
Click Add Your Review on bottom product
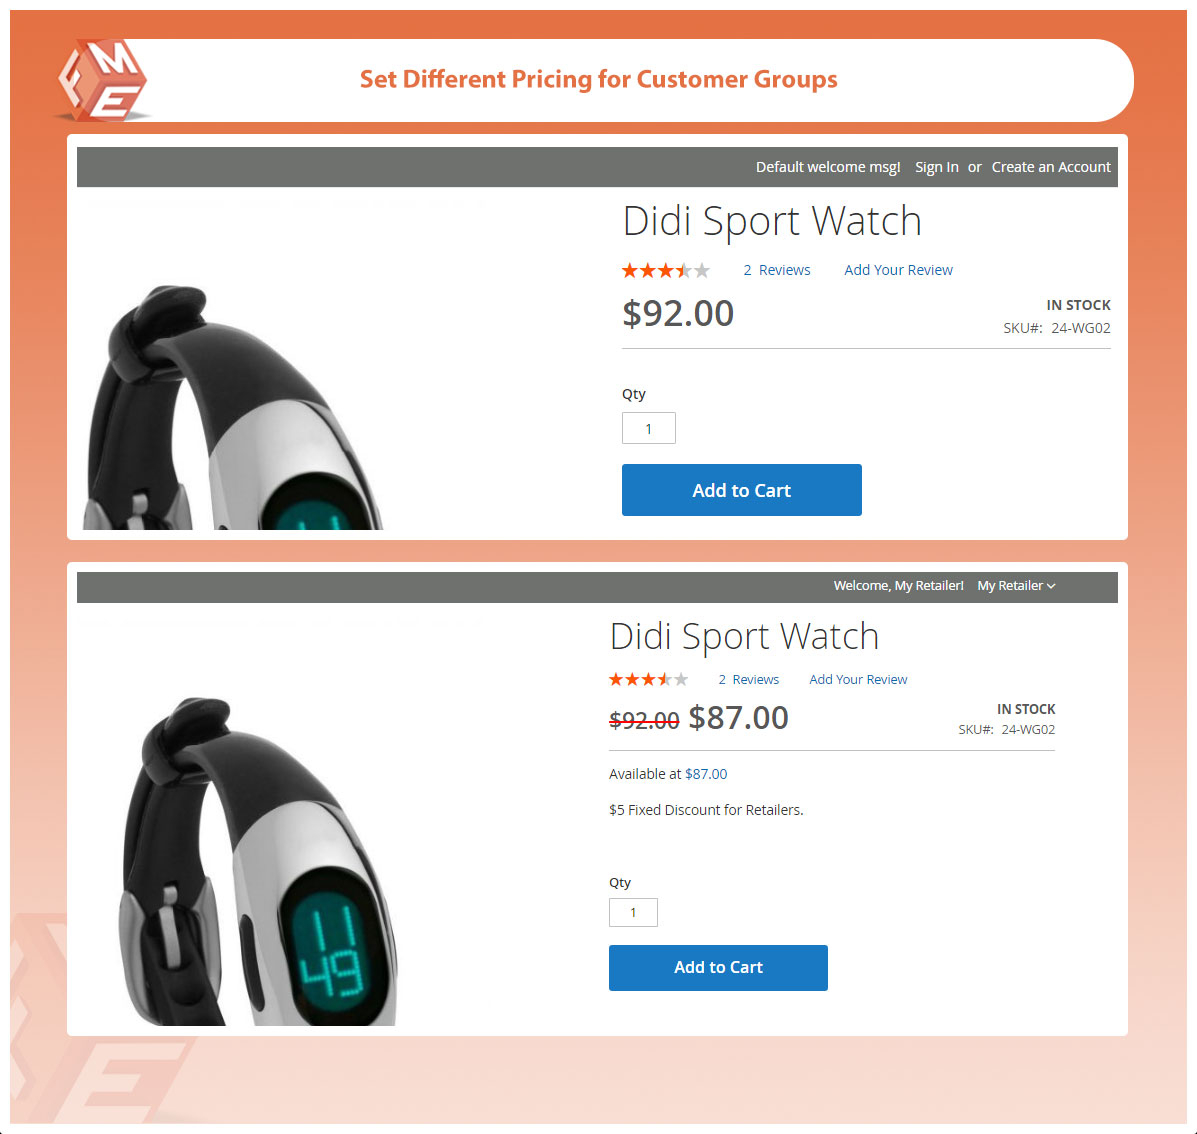(858, 680)
